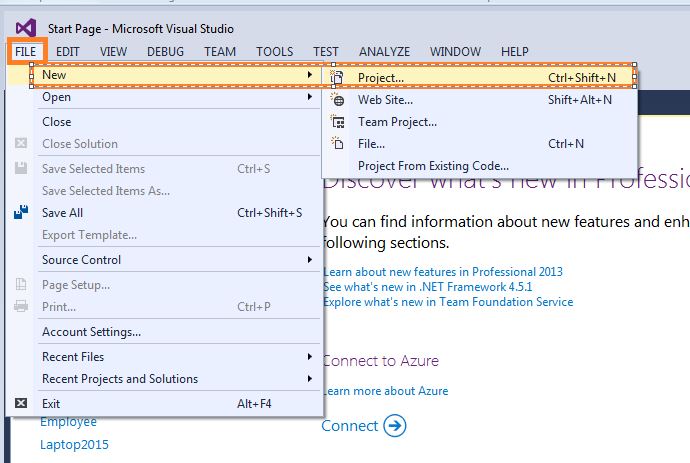Click the Connect to Azure heading

coord(381,361)
